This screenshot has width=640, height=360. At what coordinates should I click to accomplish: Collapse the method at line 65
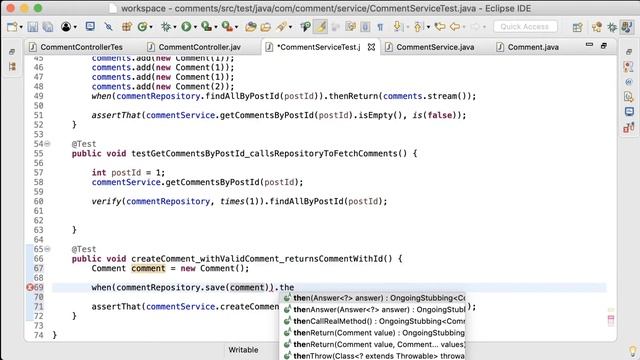[47, 249]
